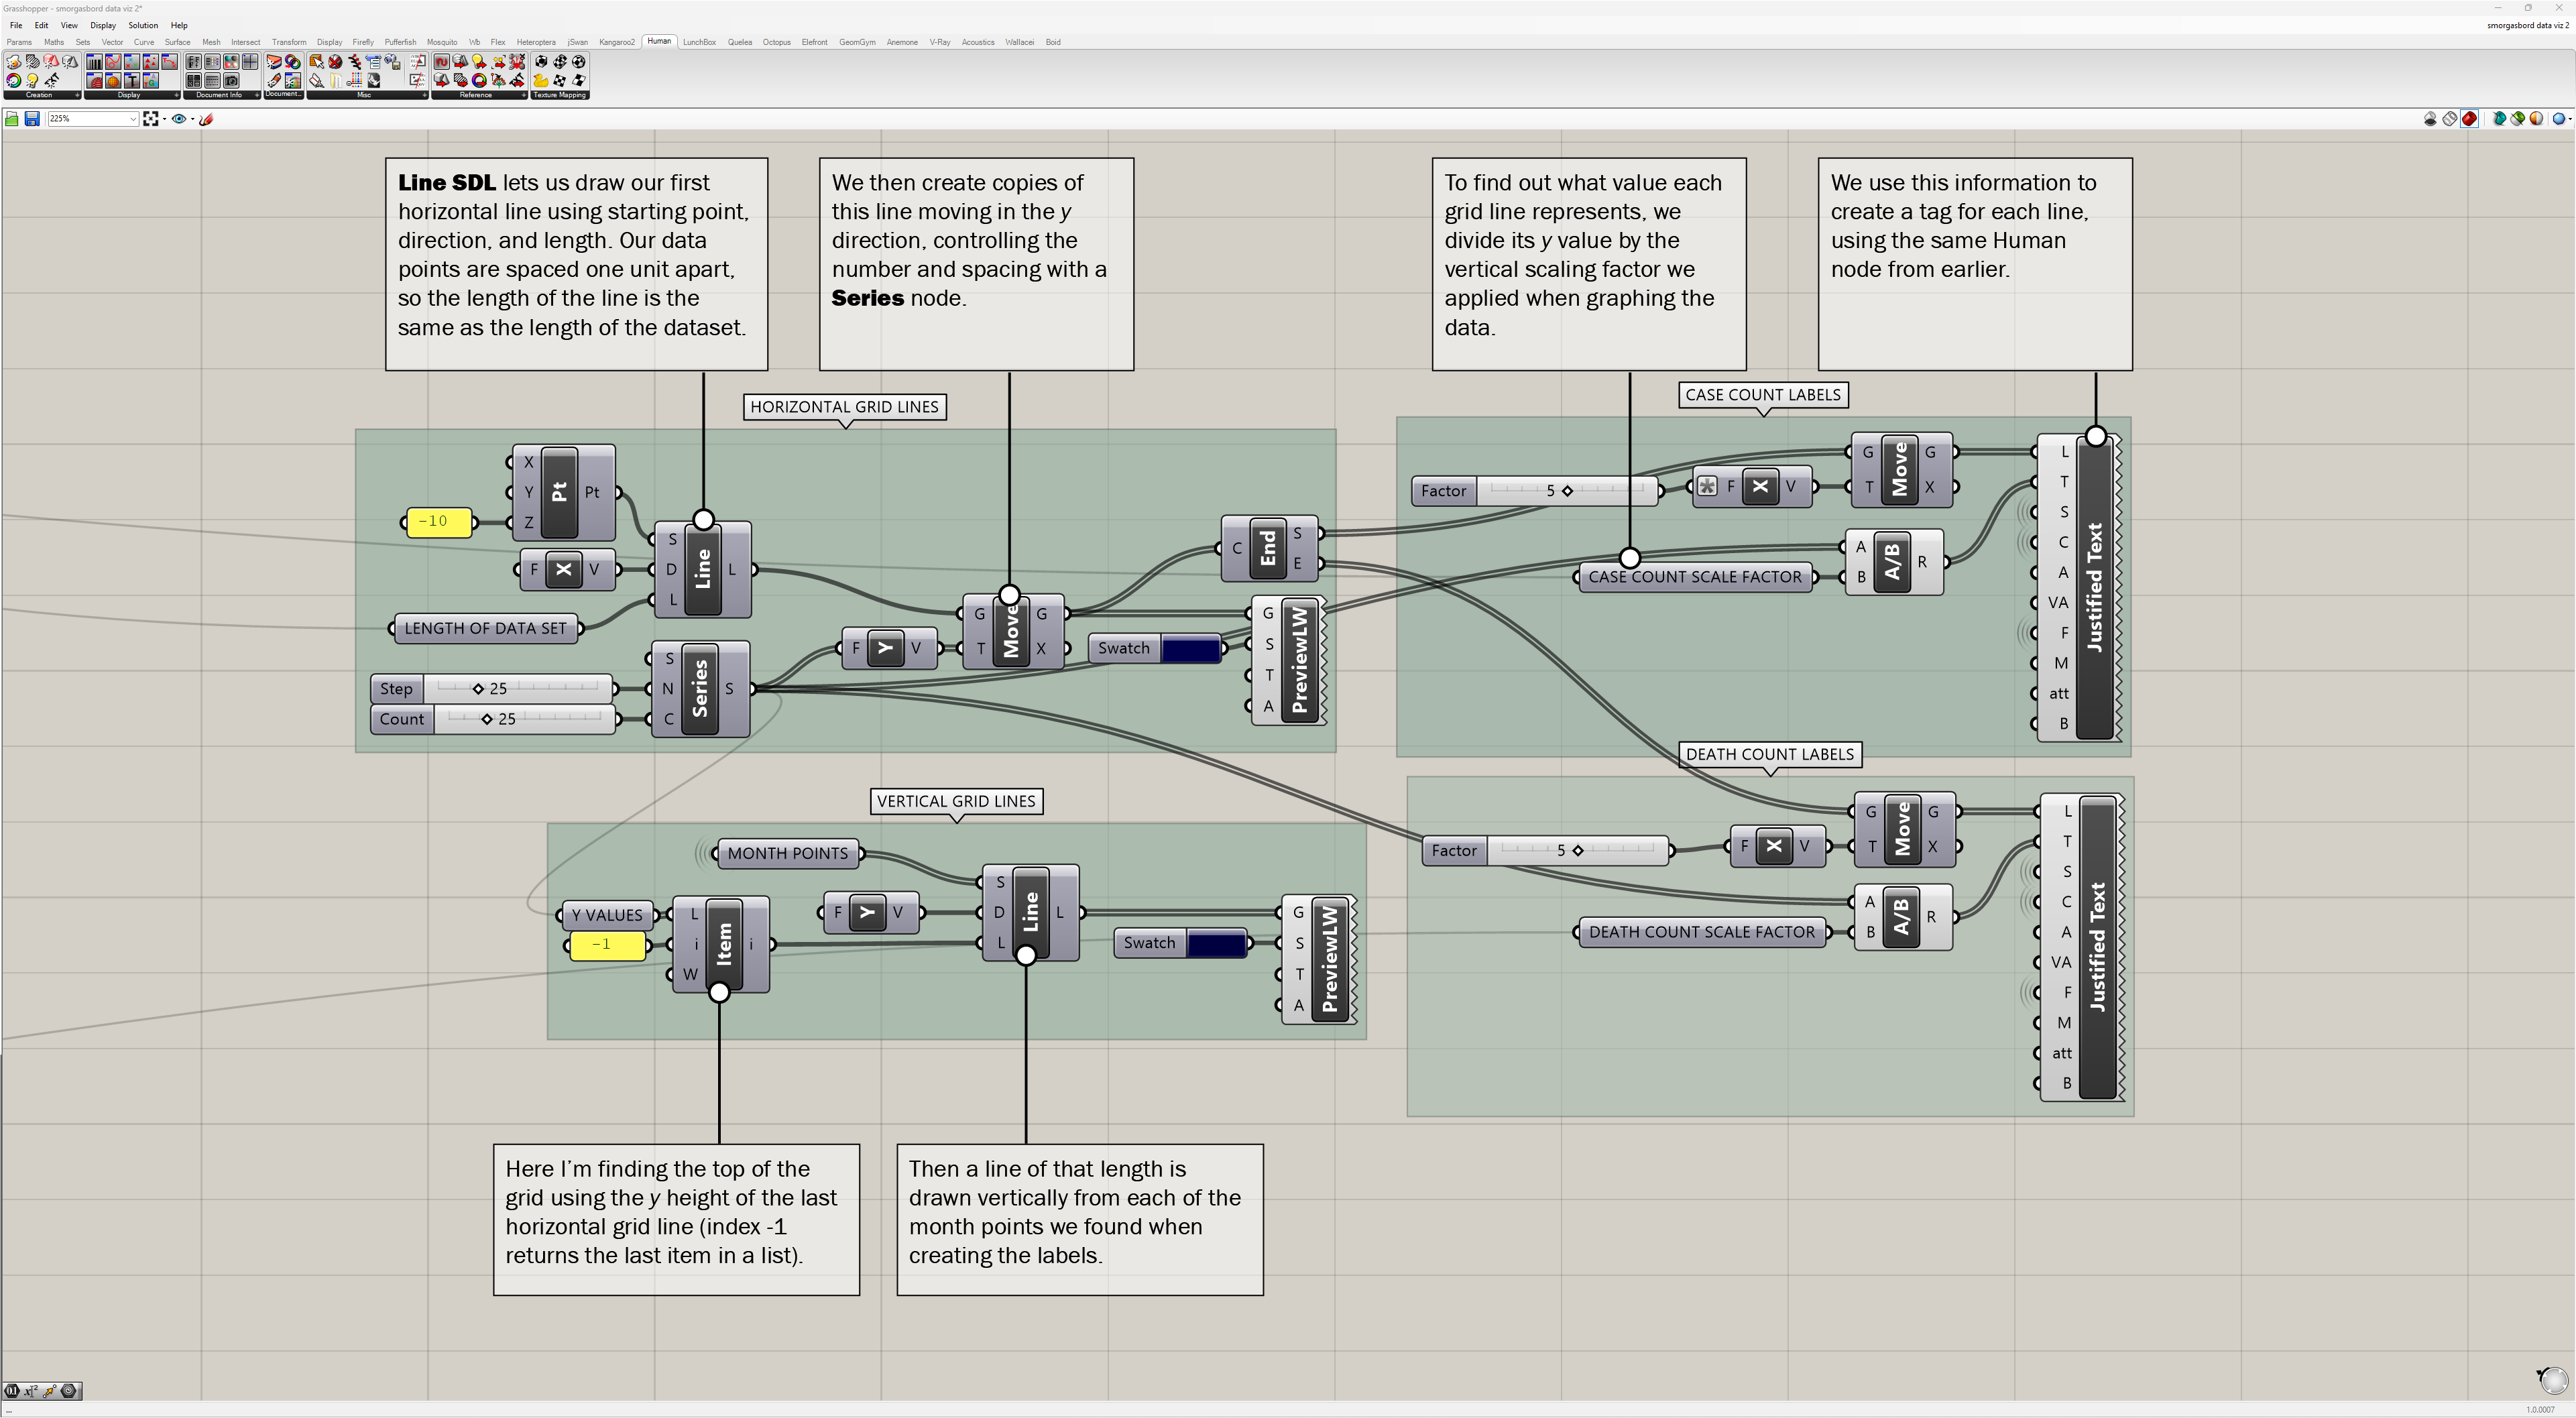Click the sketch pen tool icon
This screenshot has height=1418, width=2576.
206,119
